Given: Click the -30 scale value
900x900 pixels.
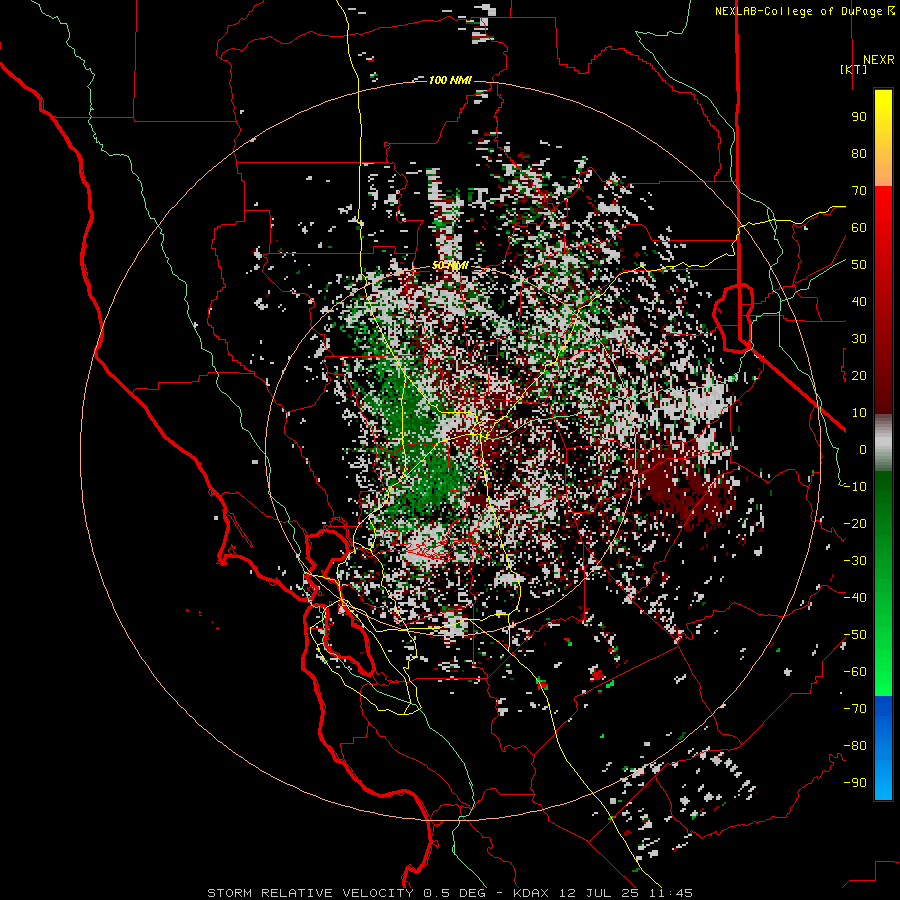Looking at the screenshot, I should coord(856,561).
